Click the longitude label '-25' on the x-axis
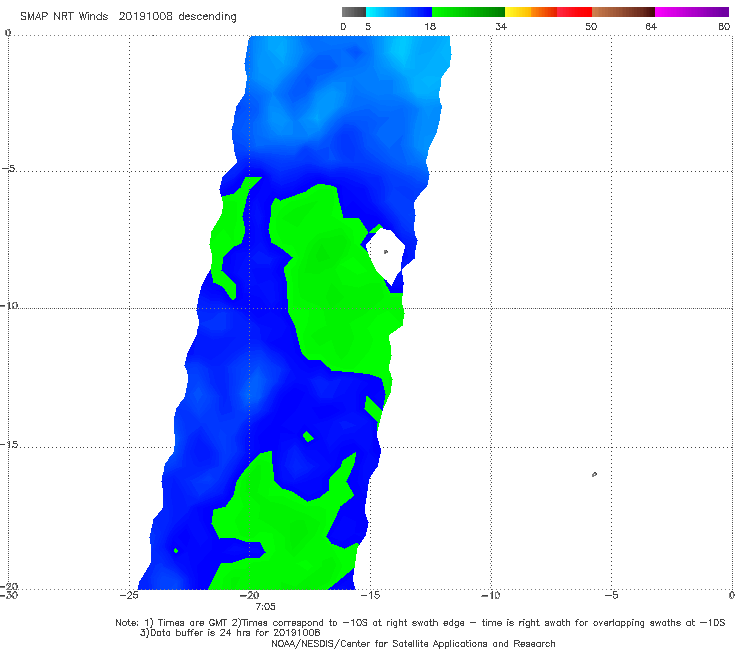 coord(129,595)
